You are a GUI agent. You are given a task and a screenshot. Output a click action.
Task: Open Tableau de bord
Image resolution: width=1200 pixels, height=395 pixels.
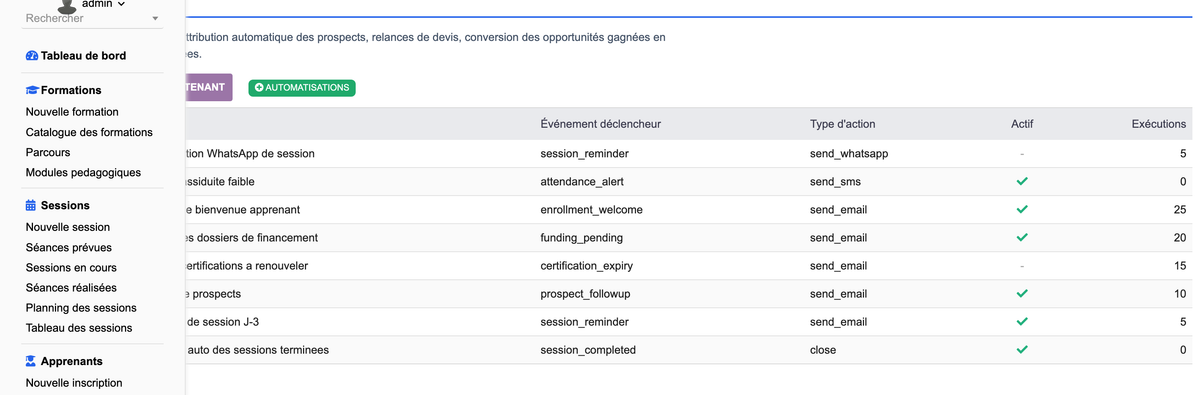[83, 56]
